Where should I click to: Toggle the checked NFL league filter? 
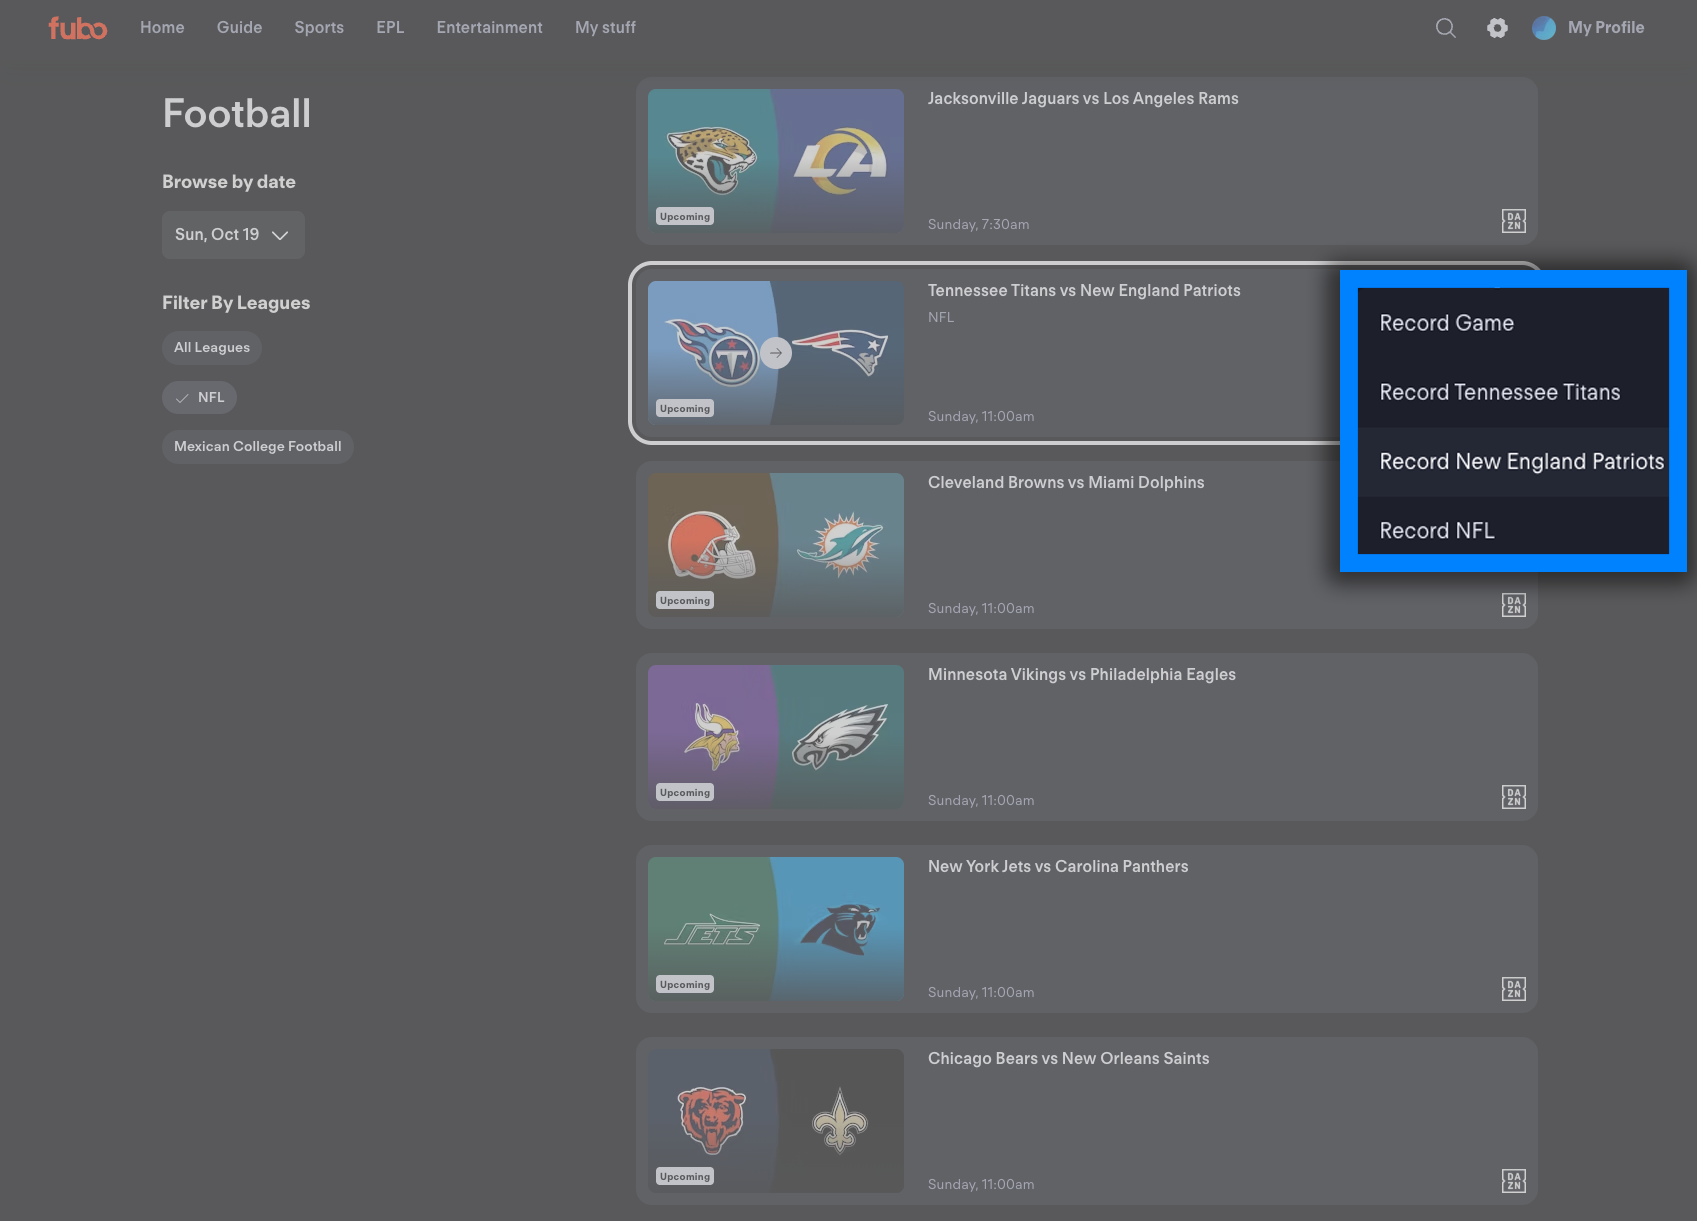tap(199, 397)
